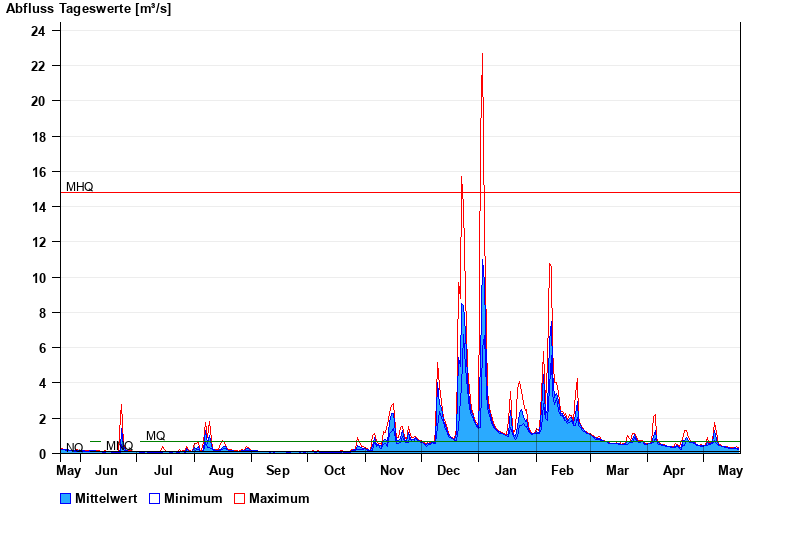Viewport: 800px width, 550px height.
Task: Click the MNQ label near June
Action: click(x=119, y=446)
